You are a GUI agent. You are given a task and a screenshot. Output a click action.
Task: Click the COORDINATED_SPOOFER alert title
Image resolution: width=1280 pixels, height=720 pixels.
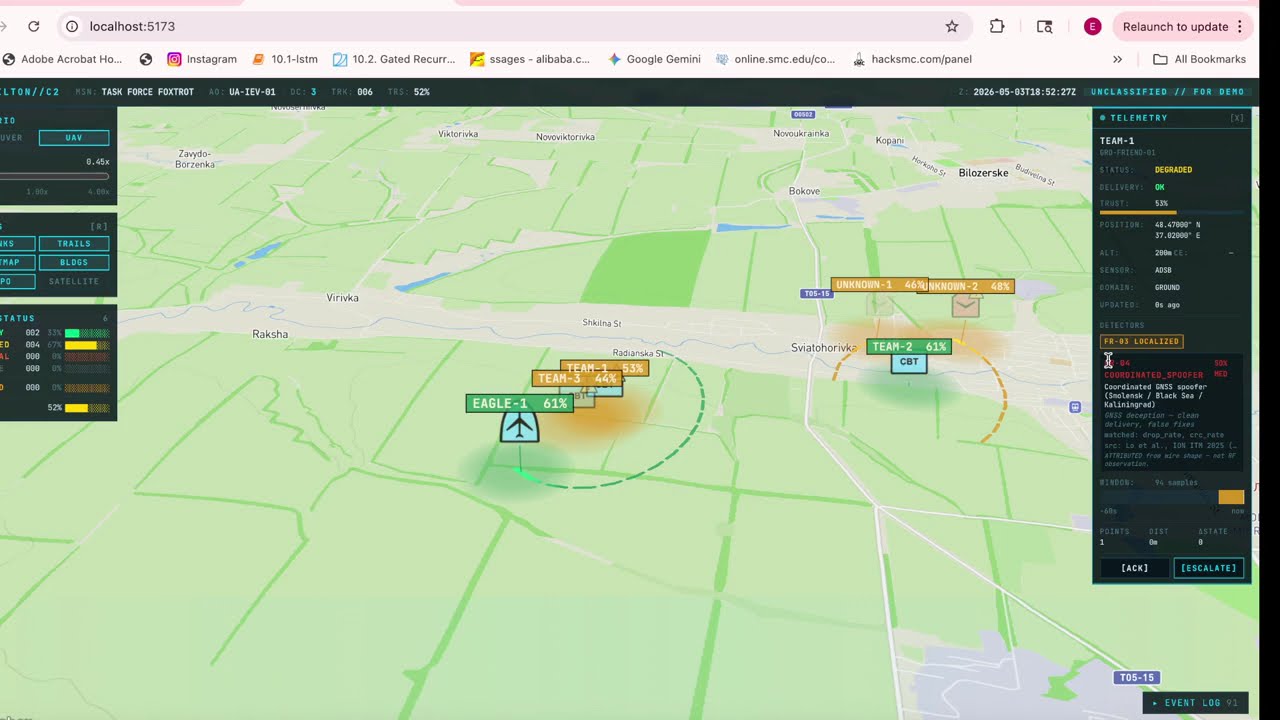click(x=1153, y=375)
